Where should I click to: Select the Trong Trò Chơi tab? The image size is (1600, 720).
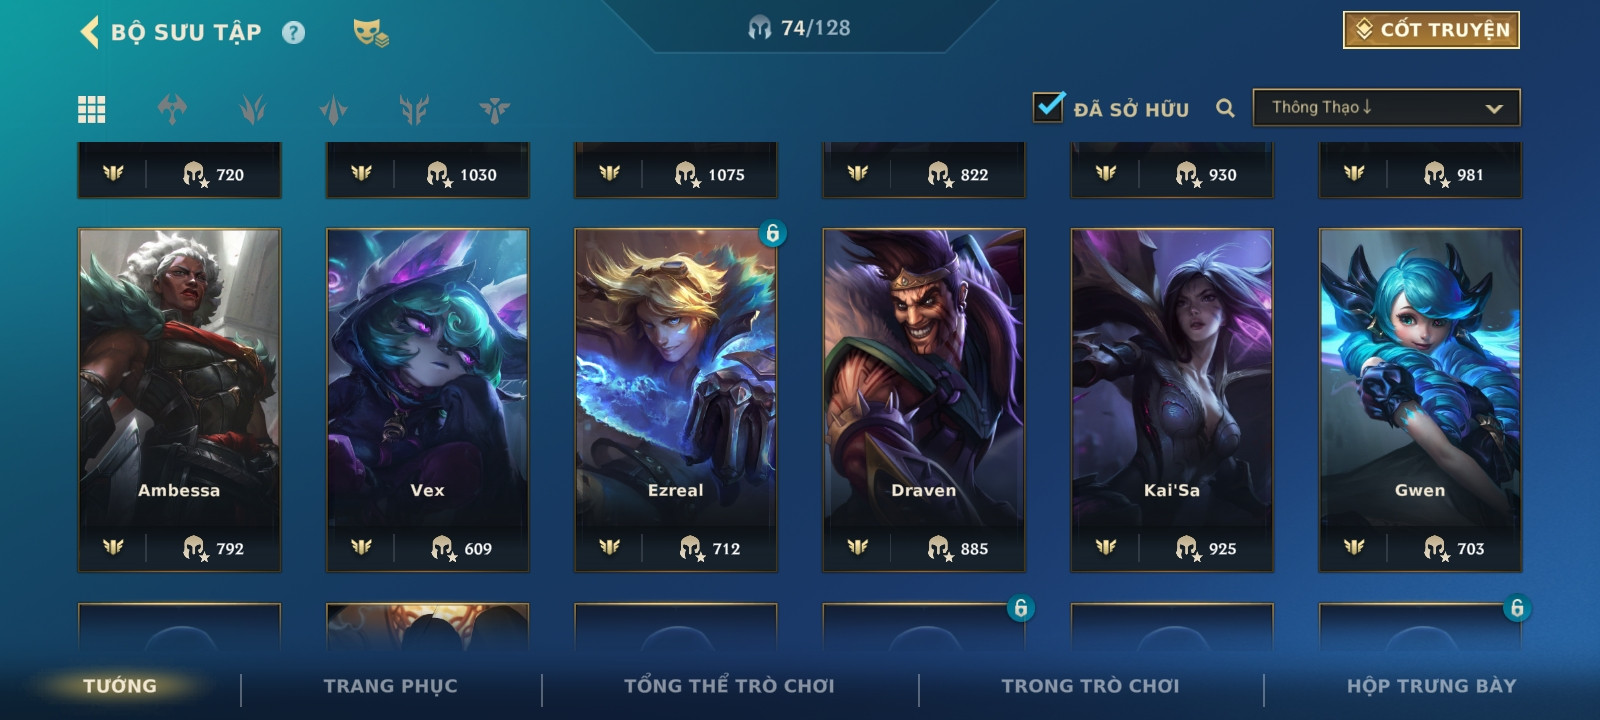point(1090,686)
